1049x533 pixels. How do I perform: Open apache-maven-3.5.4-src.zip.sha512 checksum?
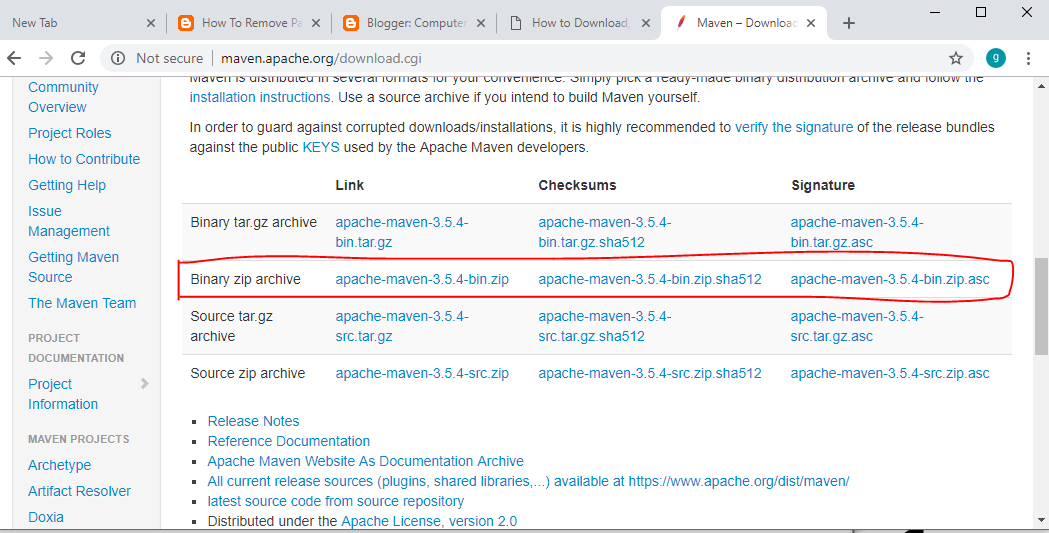(x=650, y=373)
